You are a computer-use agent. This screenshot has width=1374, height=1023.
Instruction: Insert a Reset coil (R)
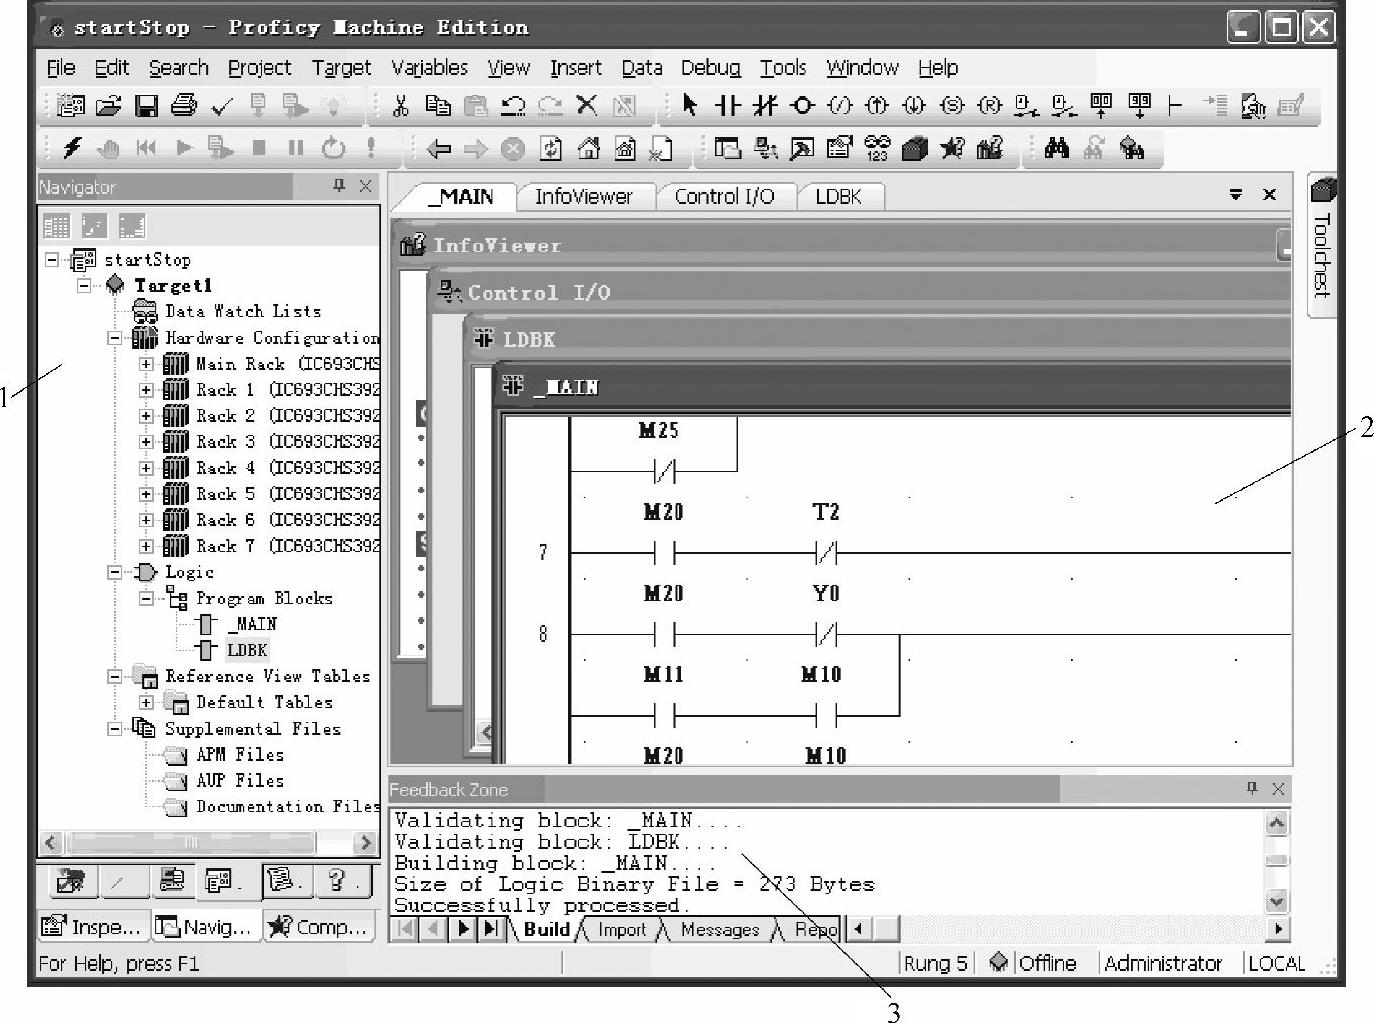[989, 105]
